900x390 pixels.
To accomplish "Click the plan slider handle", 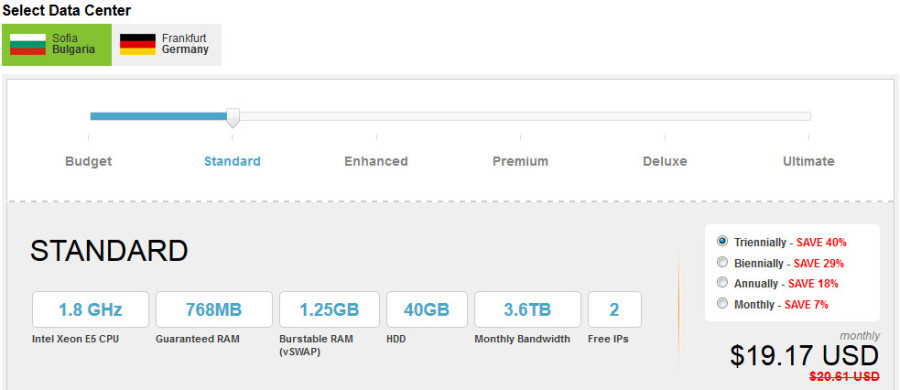I will click(232, 118).
